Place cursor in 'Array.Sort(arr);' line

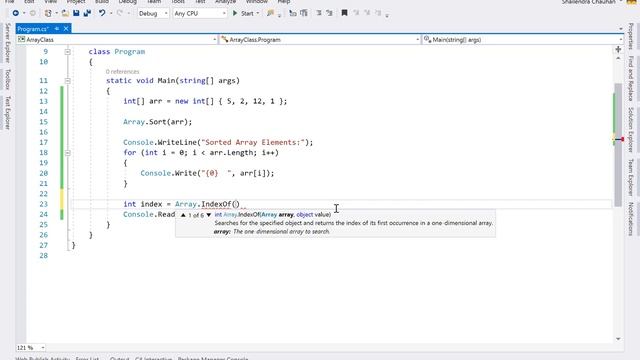[158, 122]
